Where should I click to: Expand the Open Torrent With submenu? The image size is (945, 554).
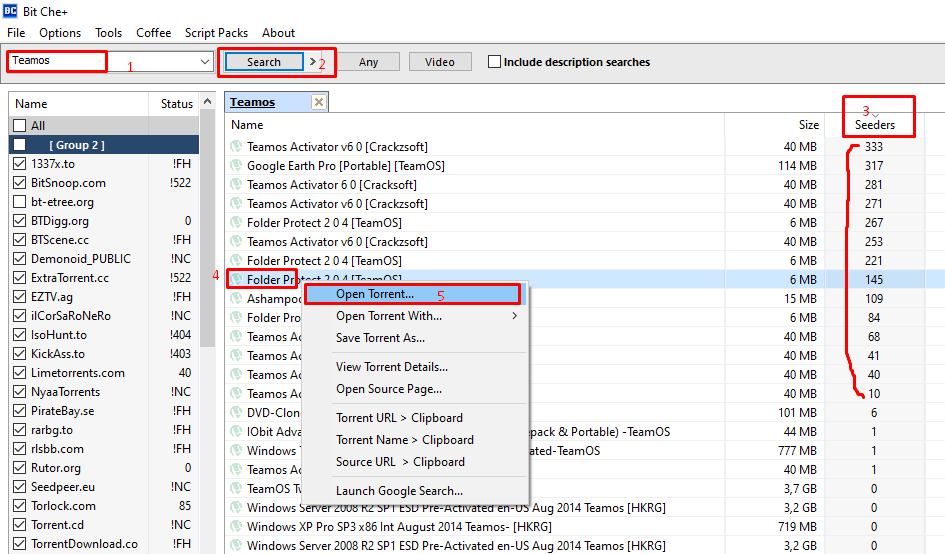(x=514, y=316)
